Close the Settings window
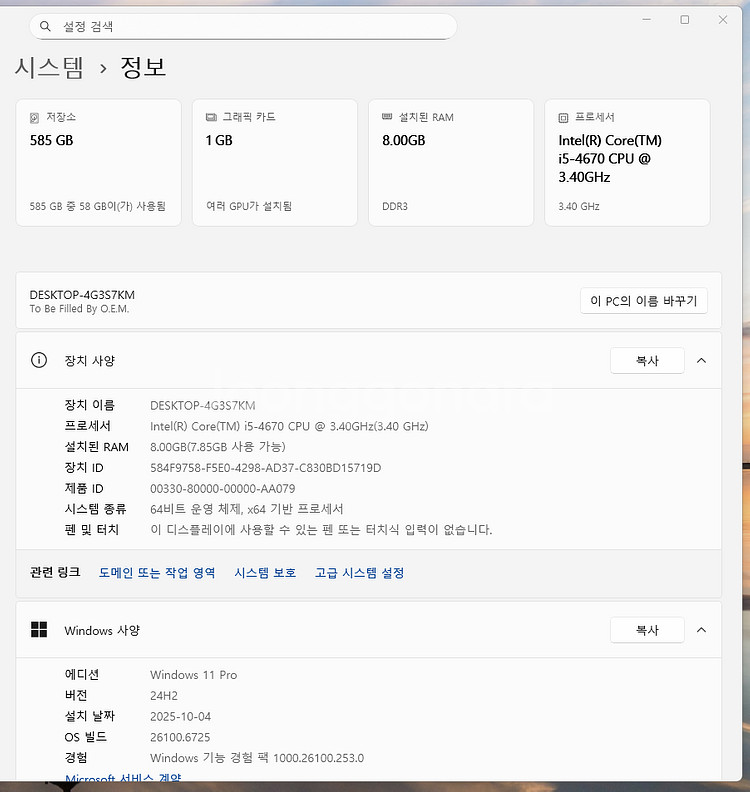The width and height of the screenshot is (750, 792). 723,20
